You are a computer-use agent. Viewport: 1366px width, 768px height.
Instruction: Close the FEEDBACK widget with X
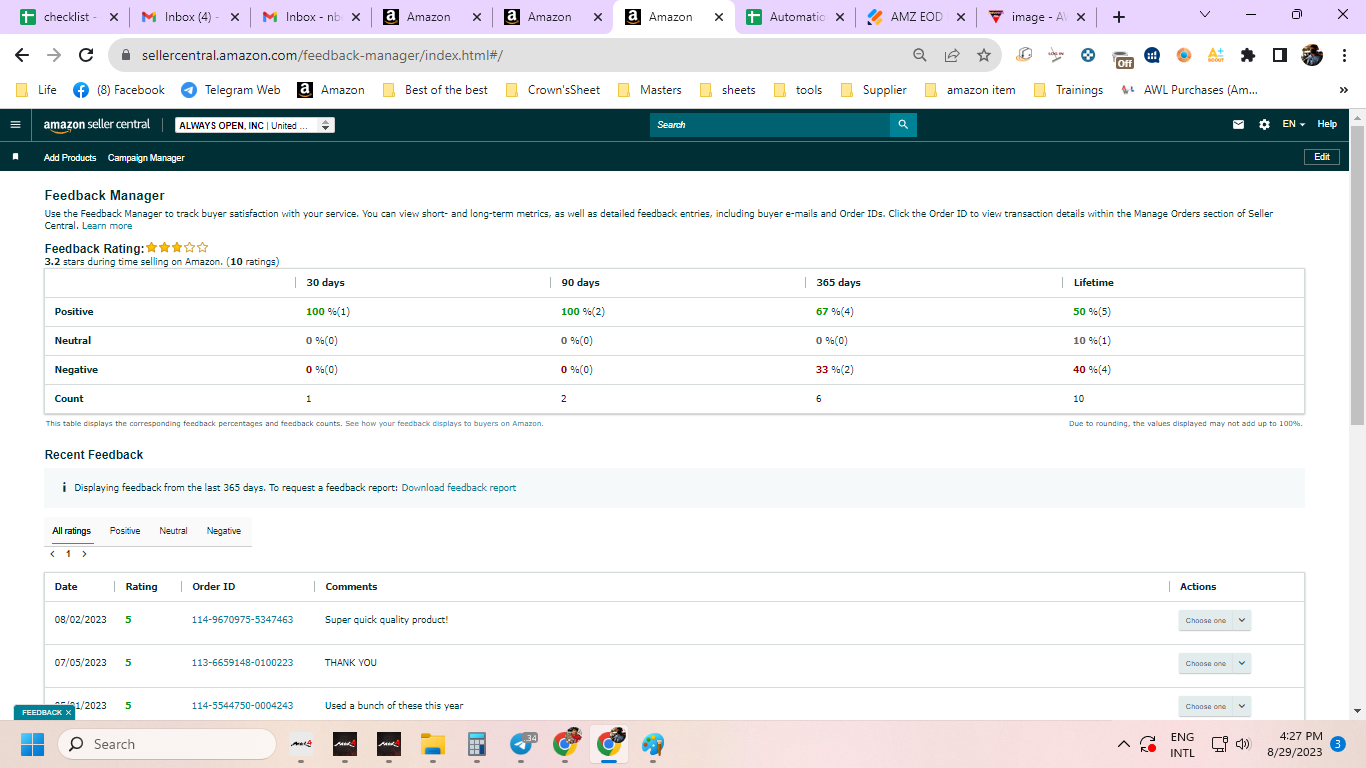tap(69, 713)
